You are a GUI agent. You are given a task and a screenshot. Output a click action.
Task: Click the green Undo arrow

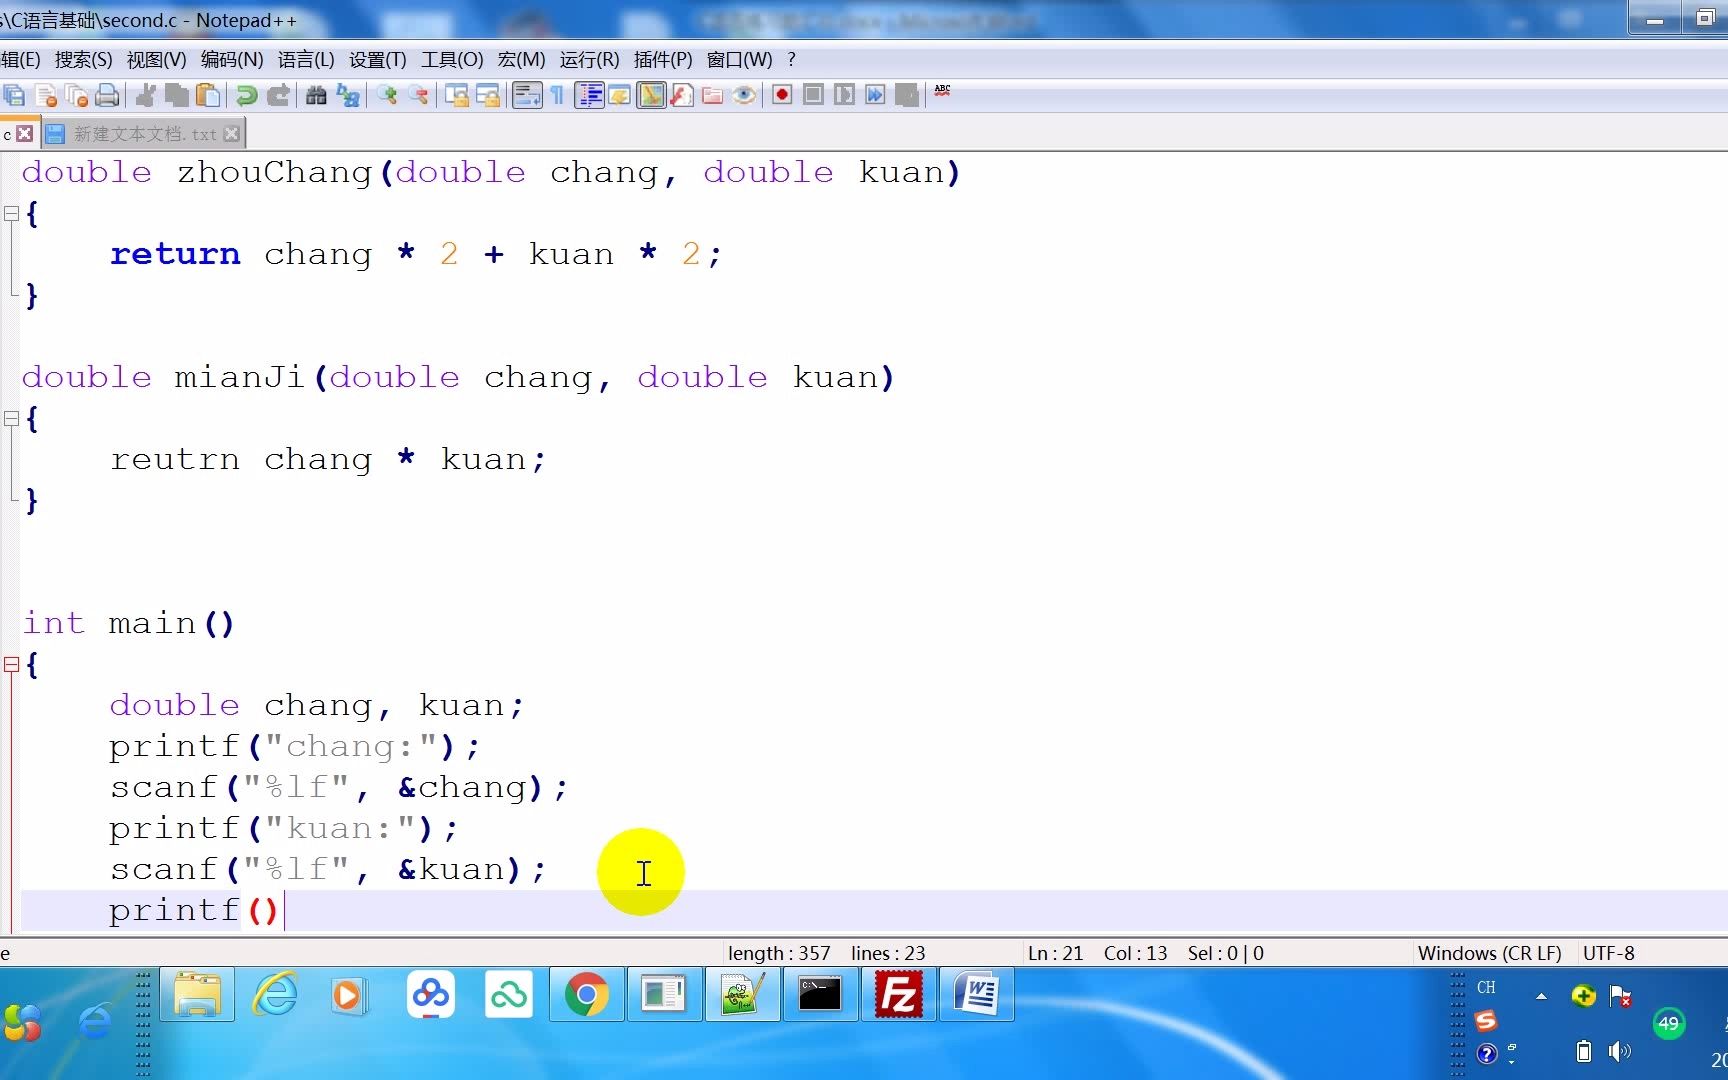click(x=246, y=95)
